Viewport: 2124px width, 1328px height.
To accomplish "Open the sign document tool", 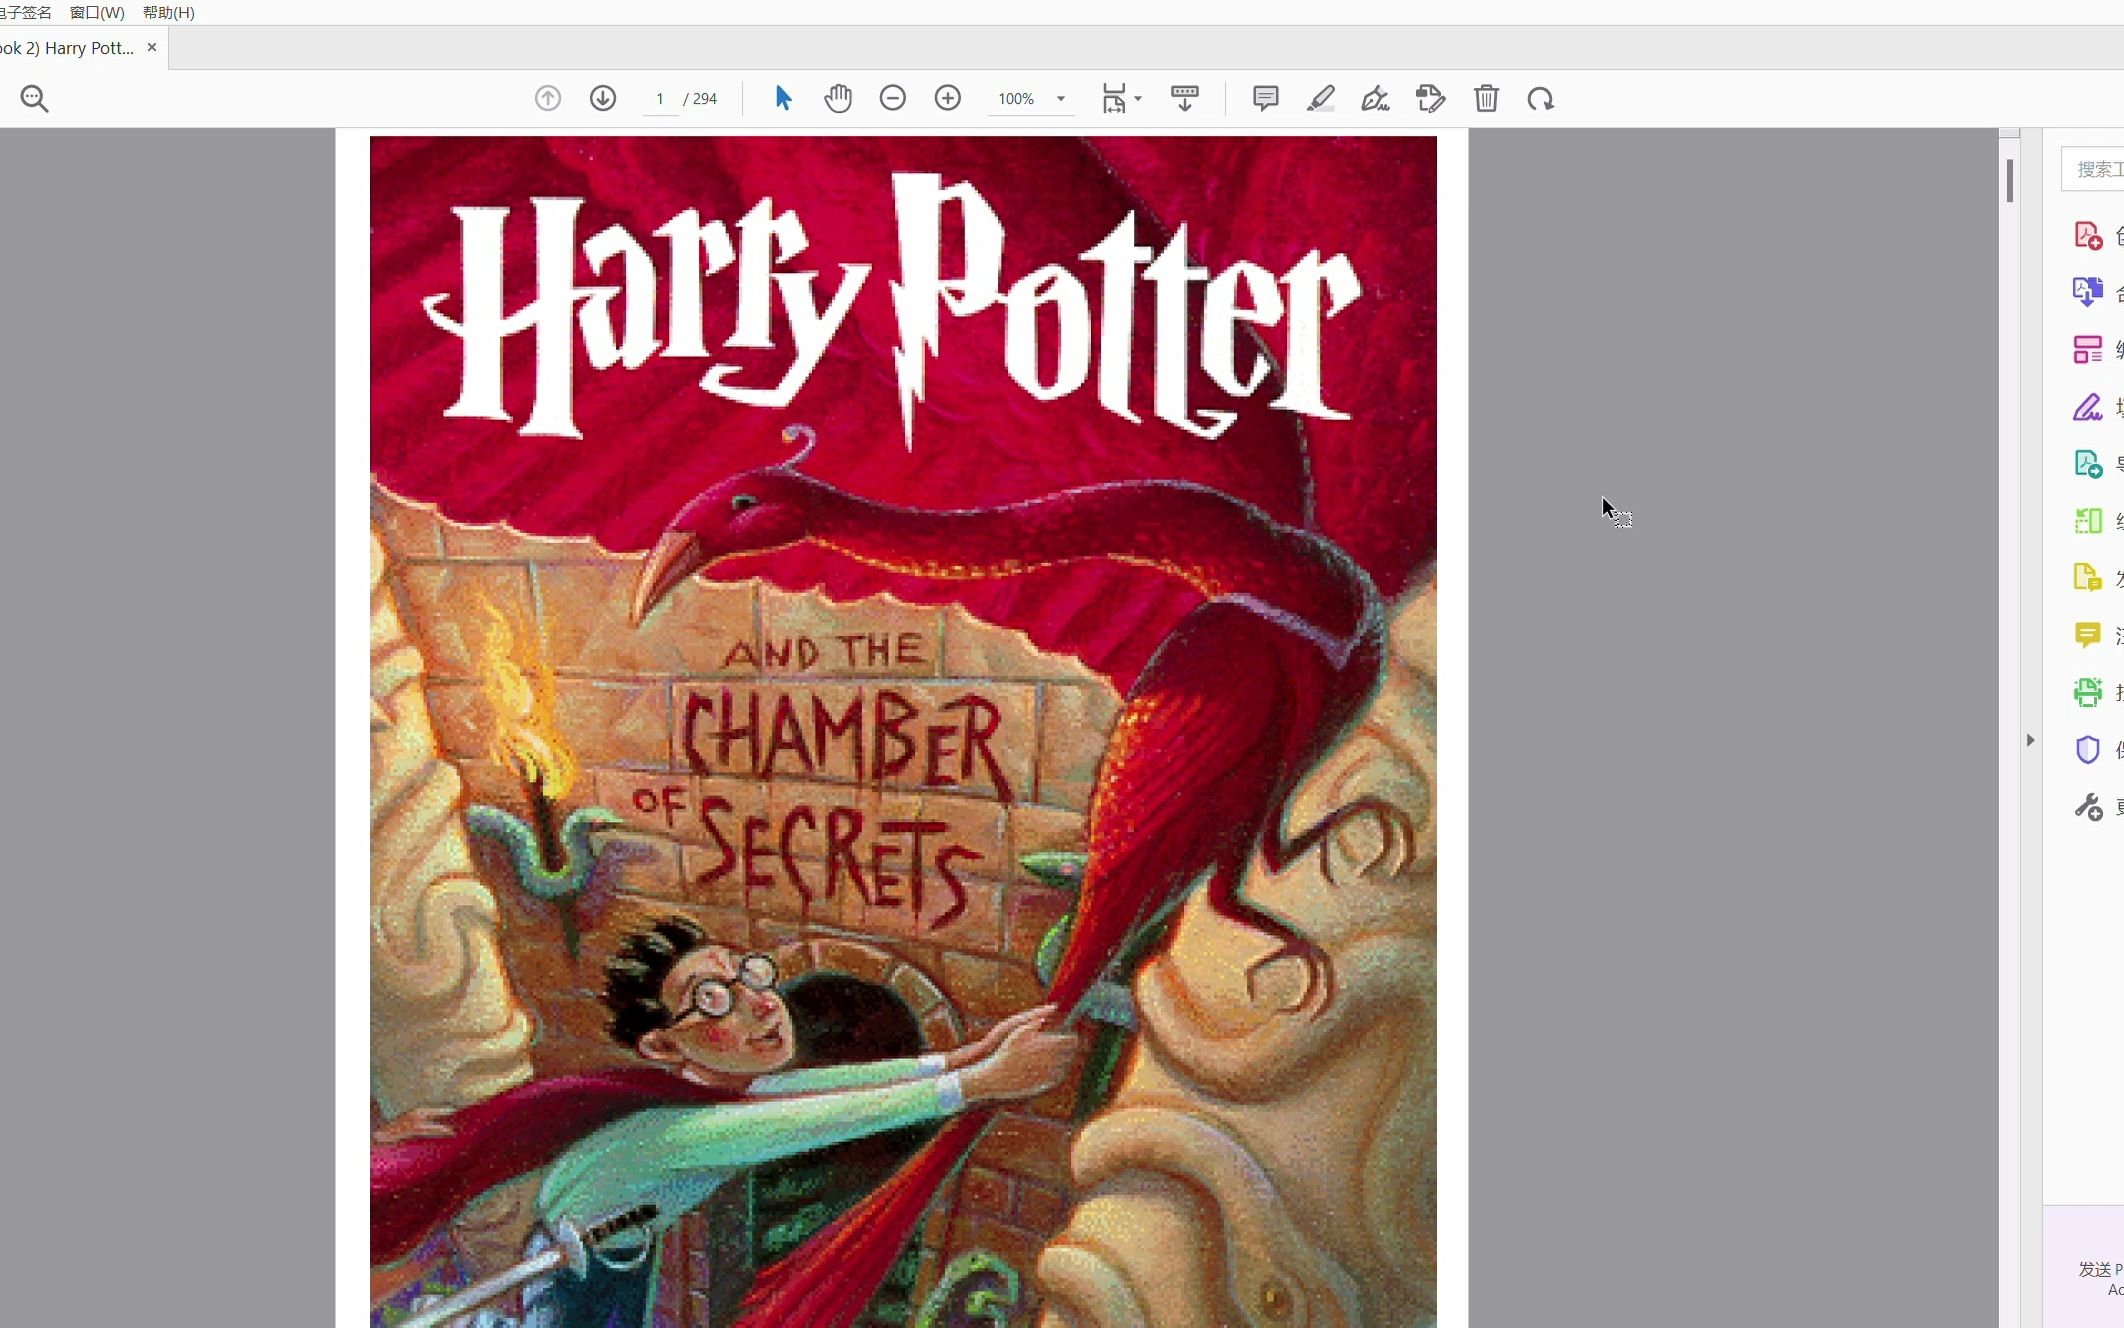I will (1376, 98).
